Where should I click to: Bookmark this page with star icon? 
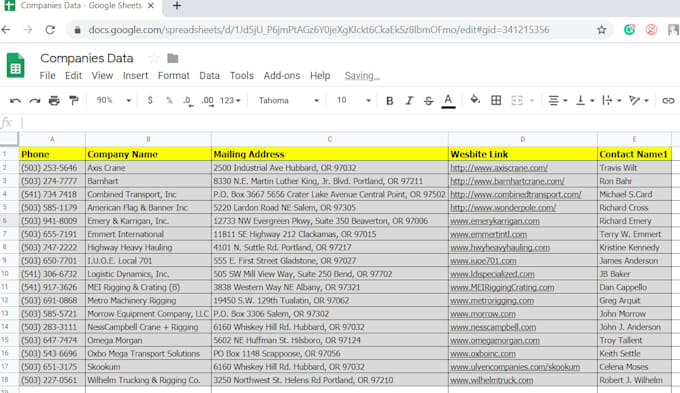(x=602, y=29)
